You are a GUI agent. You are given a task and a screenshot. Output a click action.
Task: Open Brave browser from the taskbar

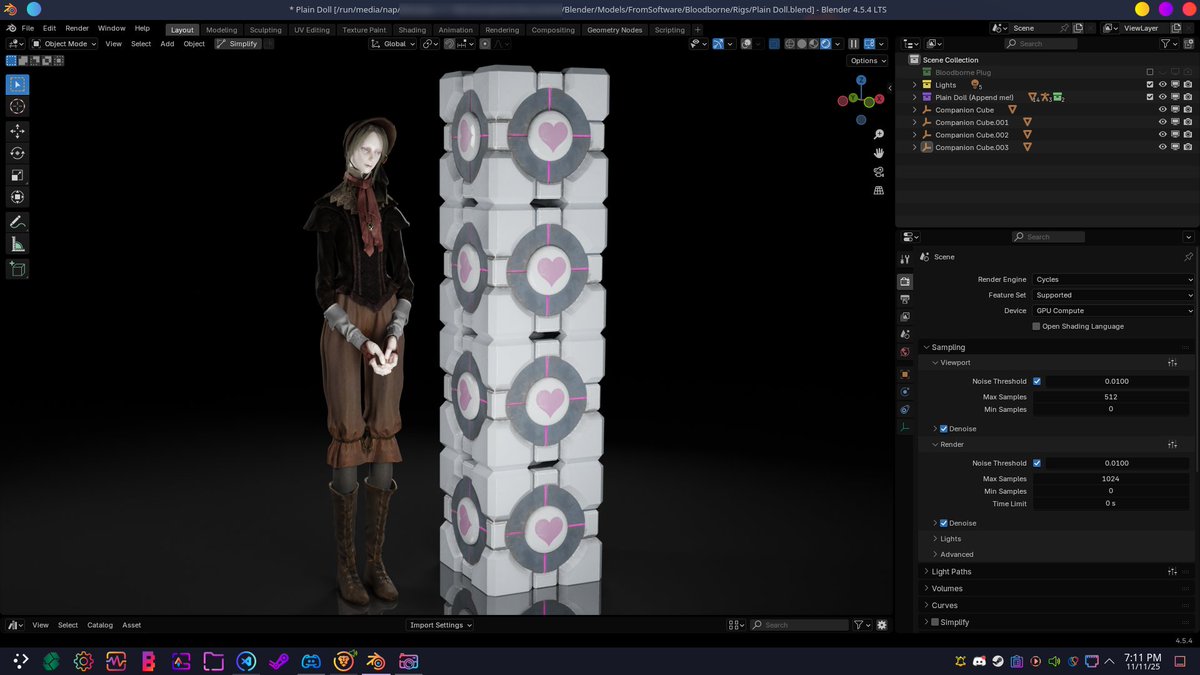point(343,661)
